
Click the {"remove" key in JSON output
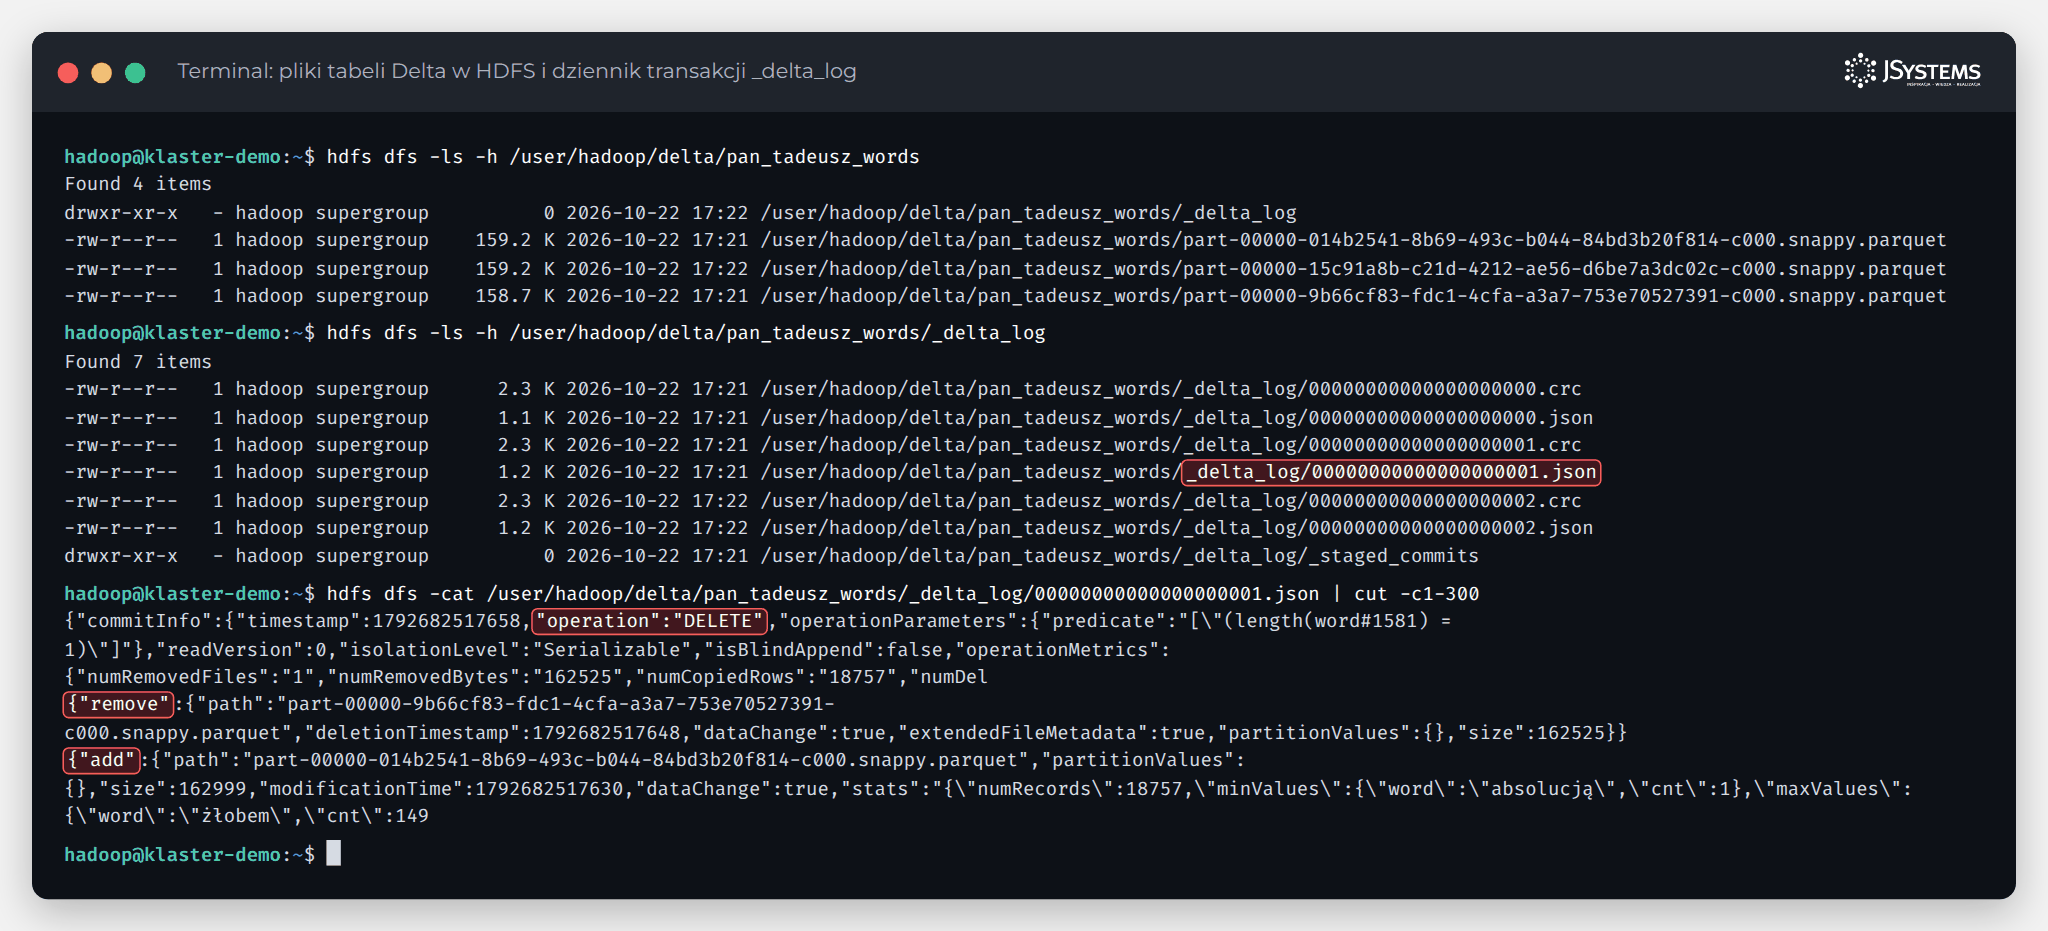click(118, 704)
